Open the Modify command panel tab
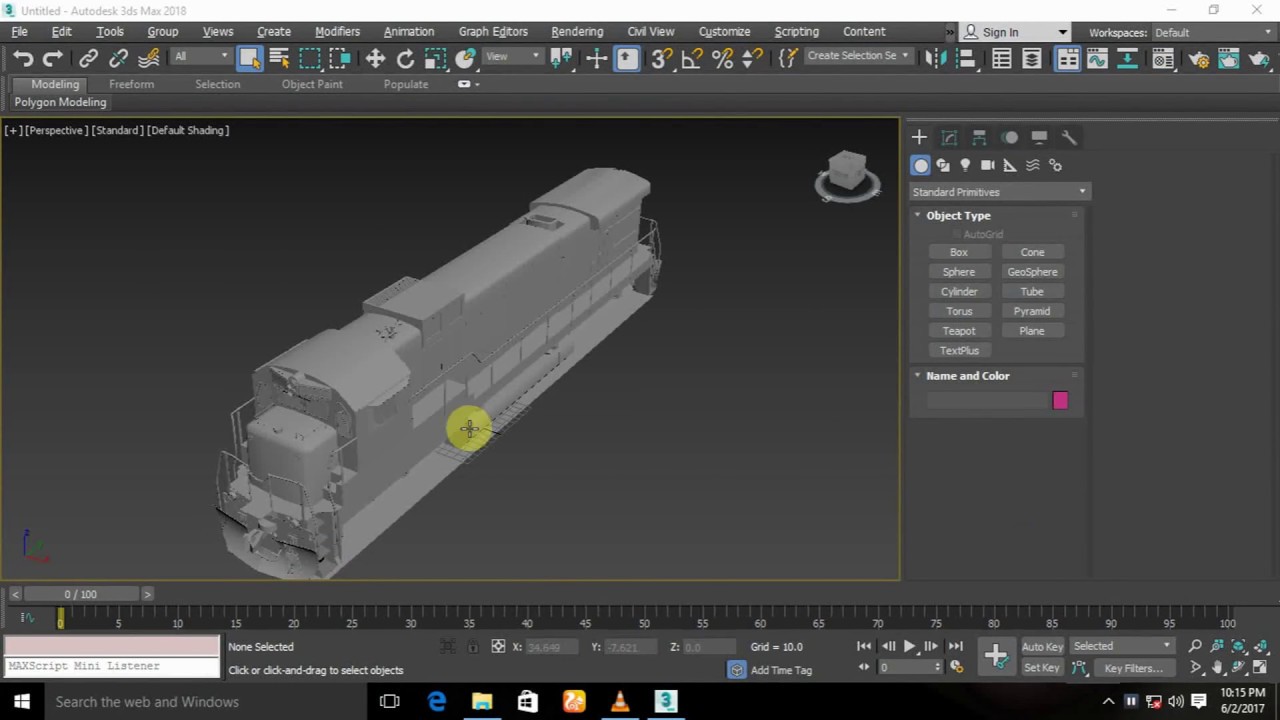This screenshot has height=720, width=1280. (949, 137)
